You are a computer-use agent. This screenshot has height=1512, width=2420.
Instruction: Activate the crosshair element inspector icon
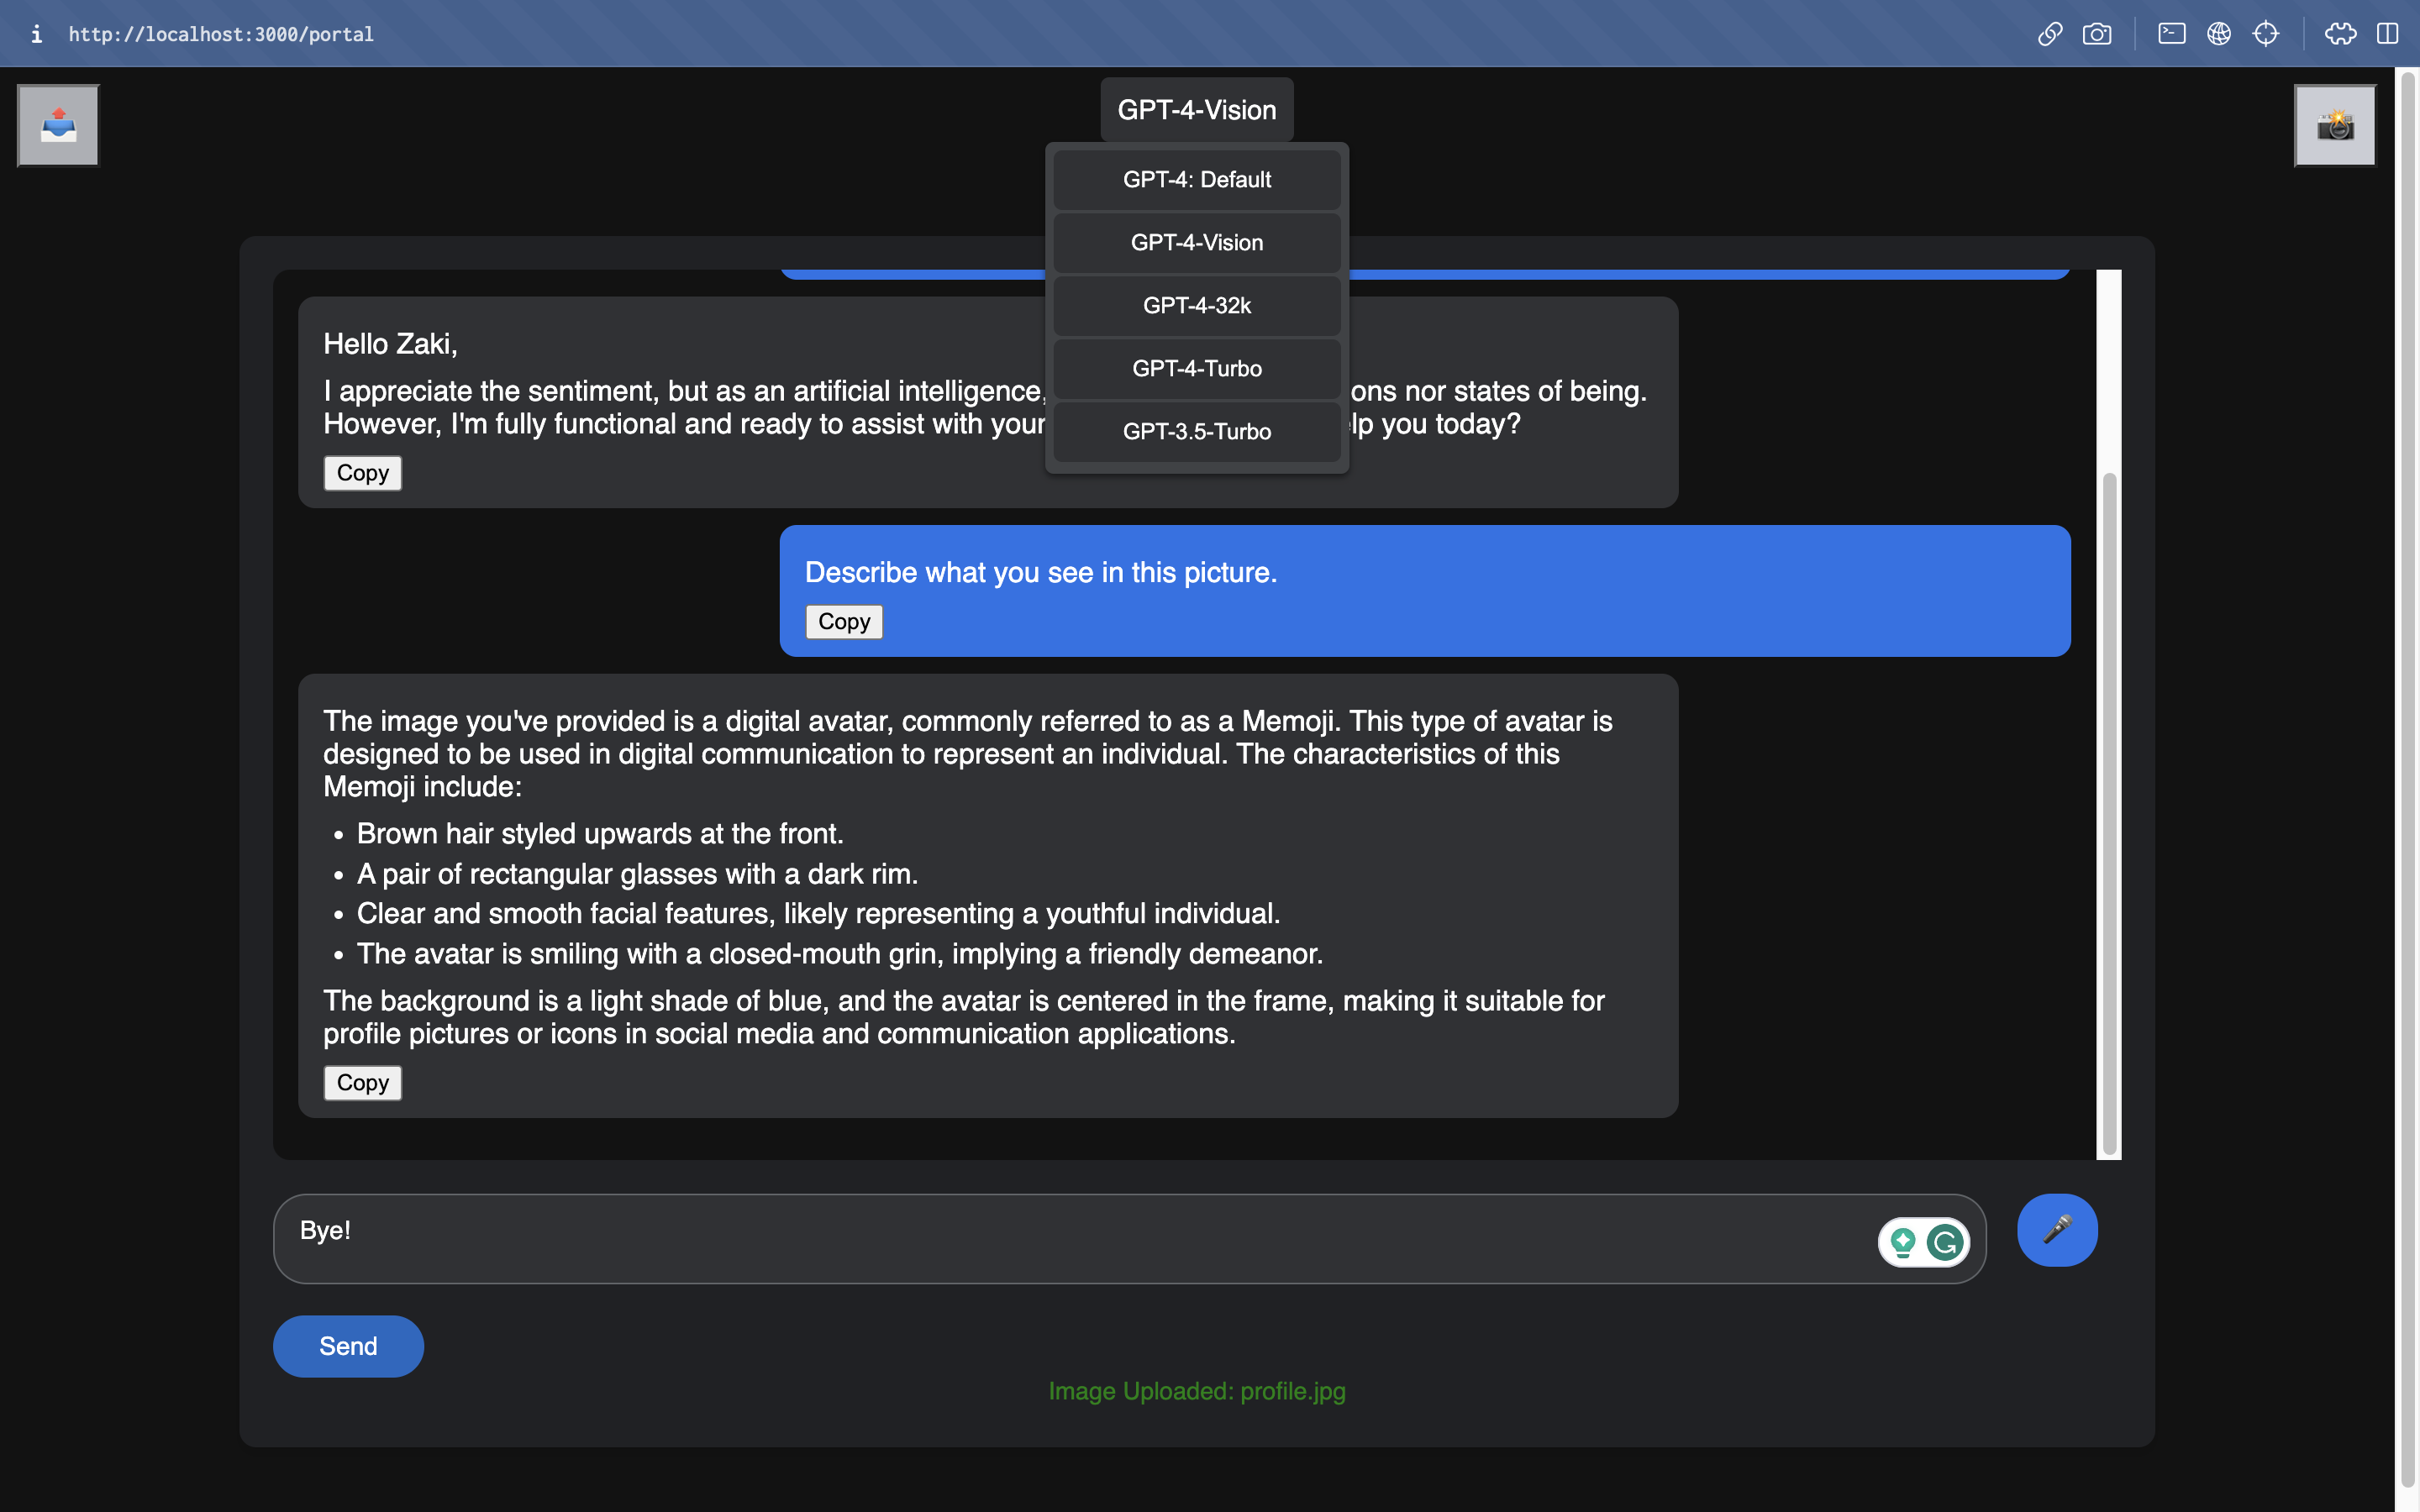pyautogui.click(x=2265, y=34)
